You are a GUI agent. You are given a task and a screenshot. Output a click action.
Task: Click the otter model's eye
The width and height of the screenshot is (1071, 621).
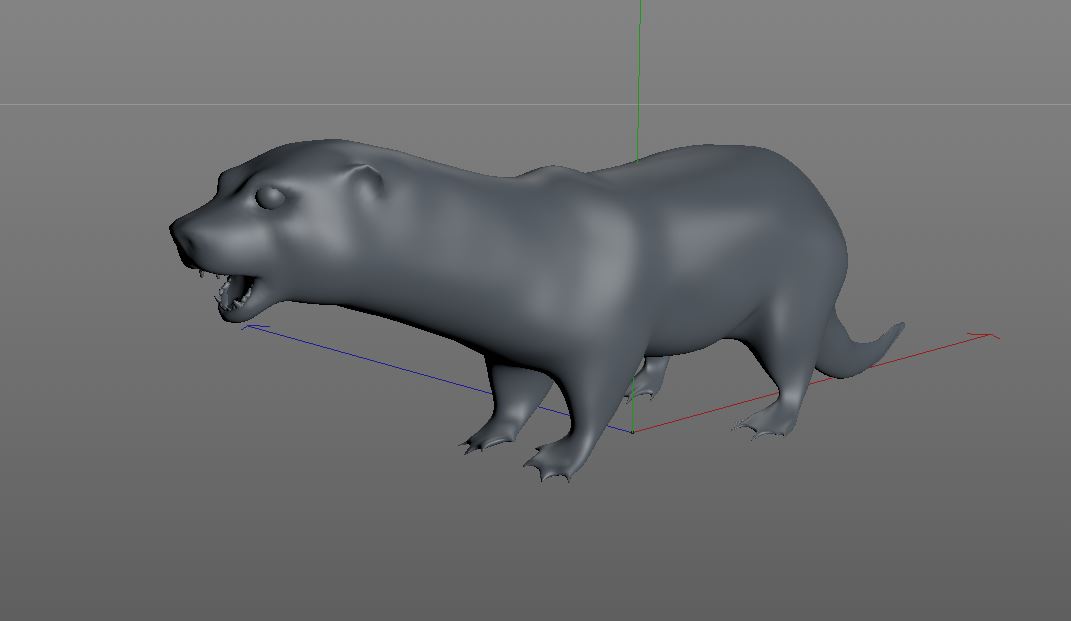pos(270,197)
